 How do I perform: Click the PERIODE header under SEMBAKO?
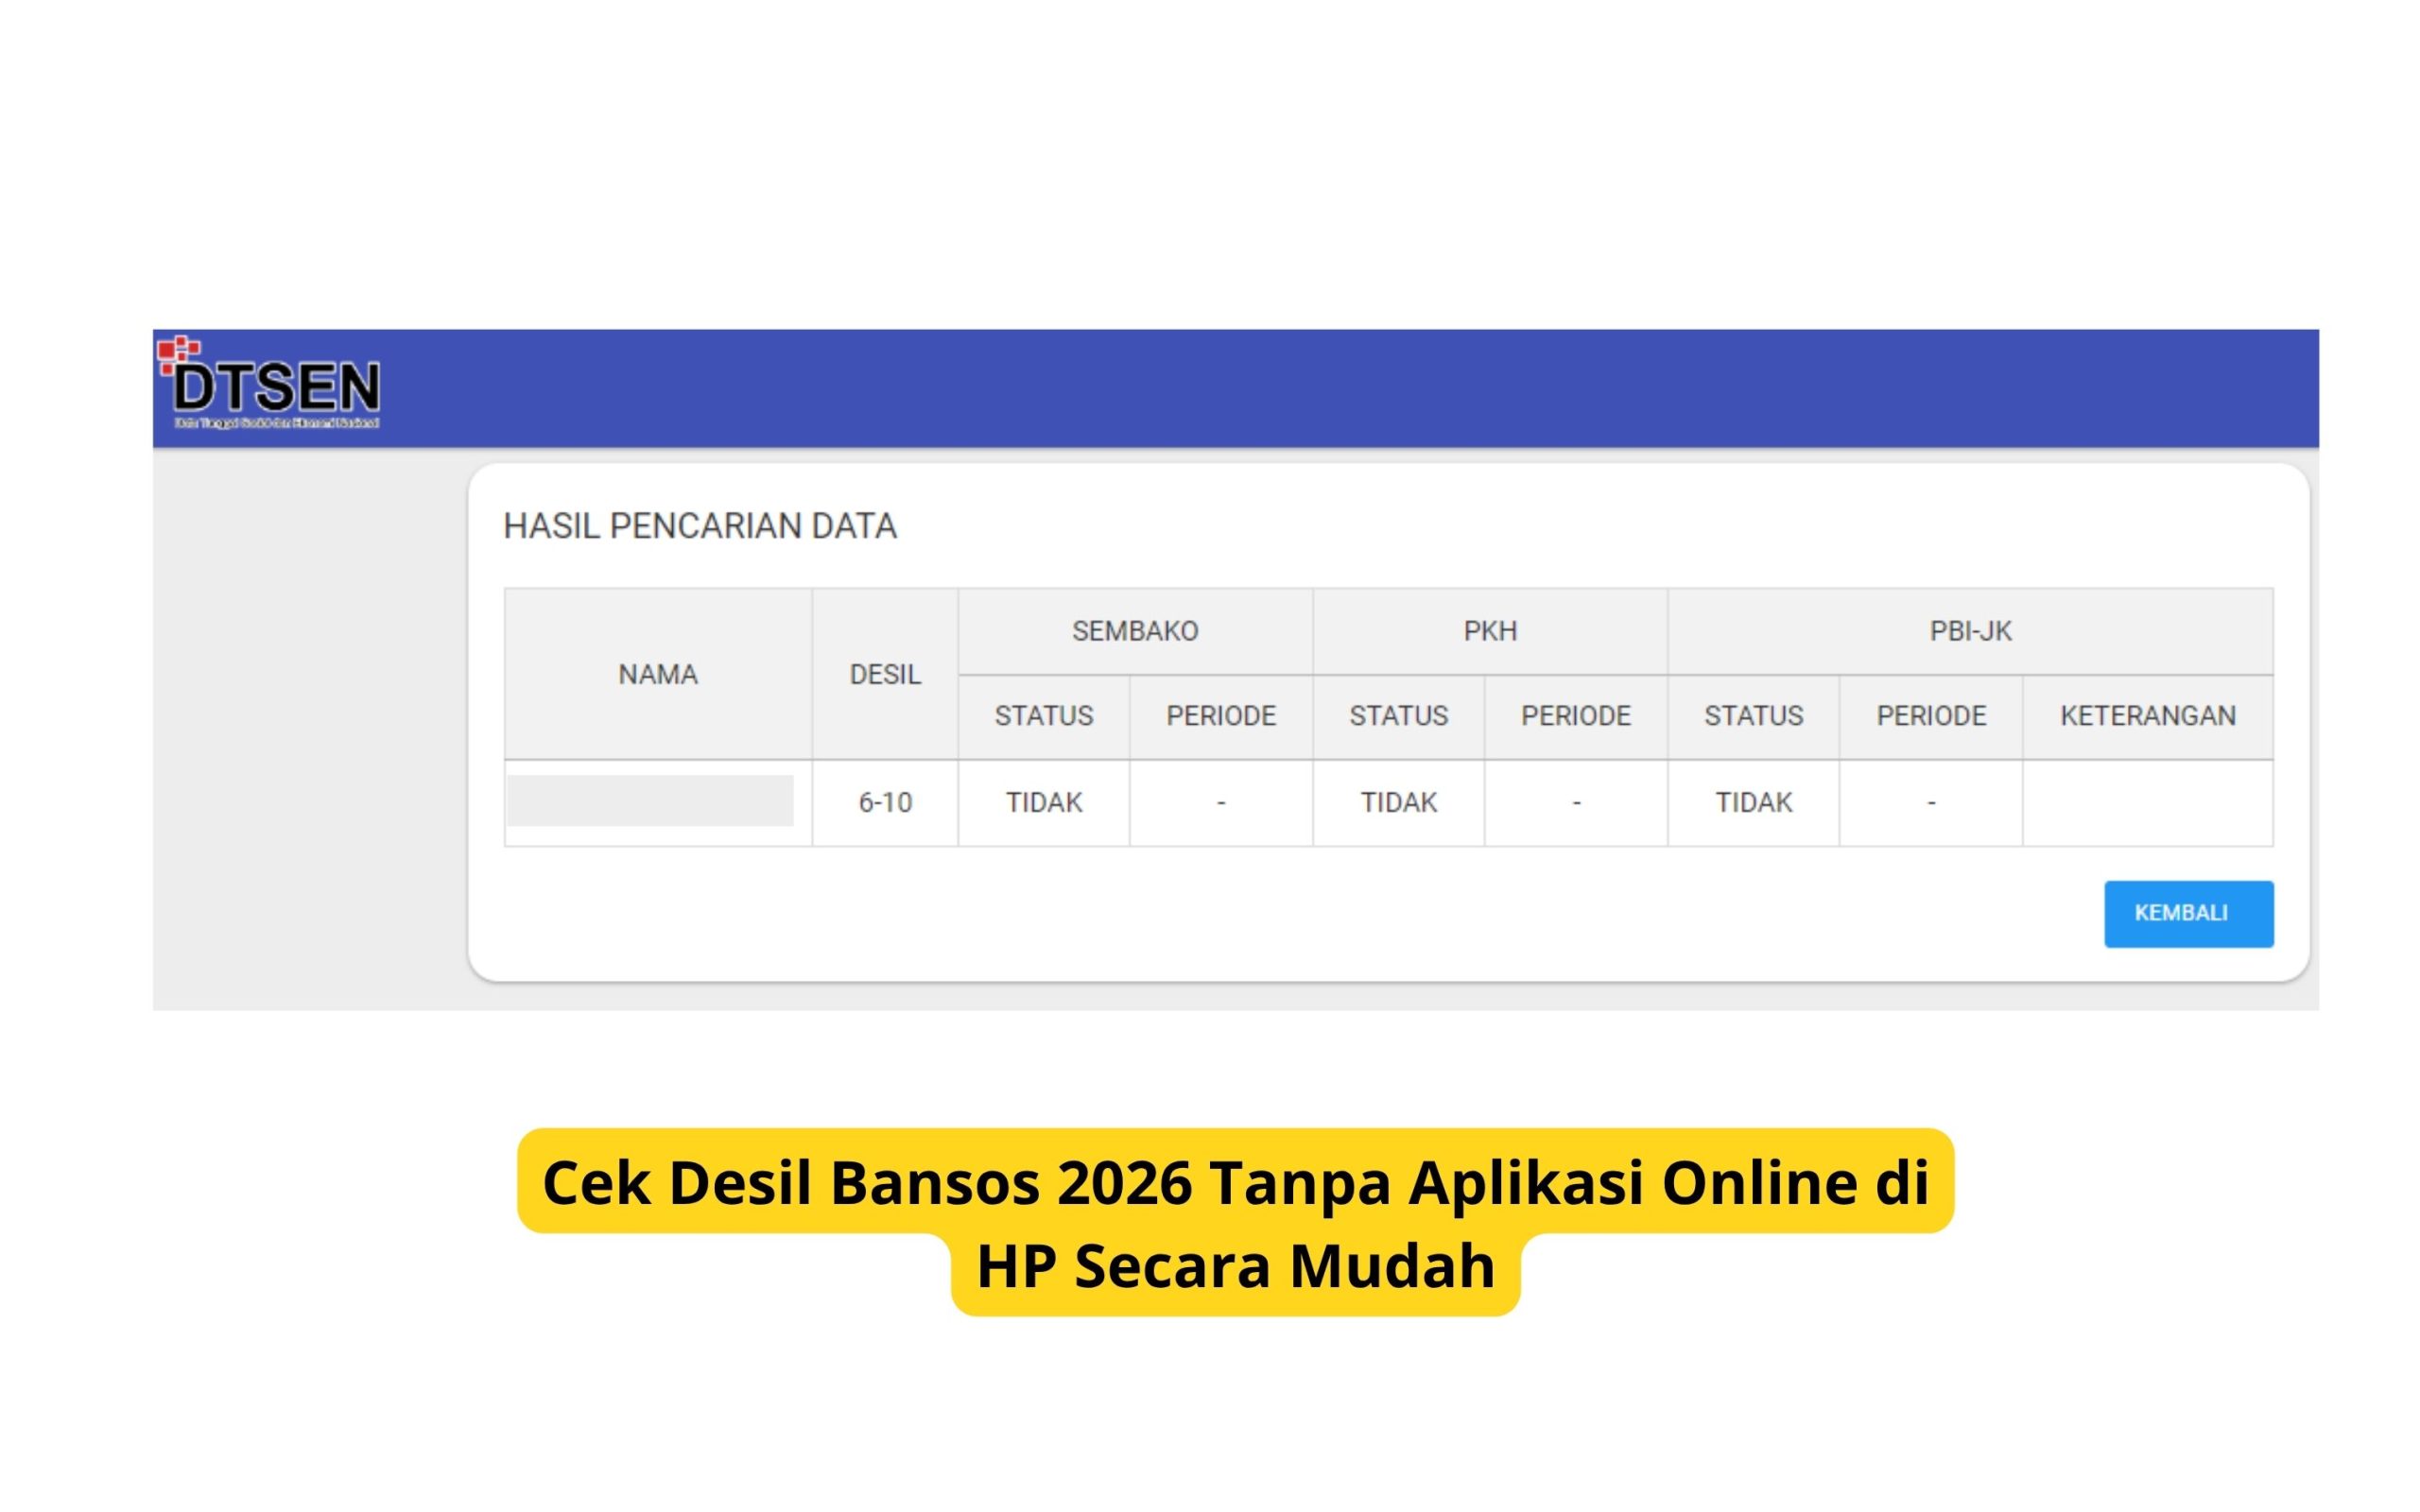1221,716
